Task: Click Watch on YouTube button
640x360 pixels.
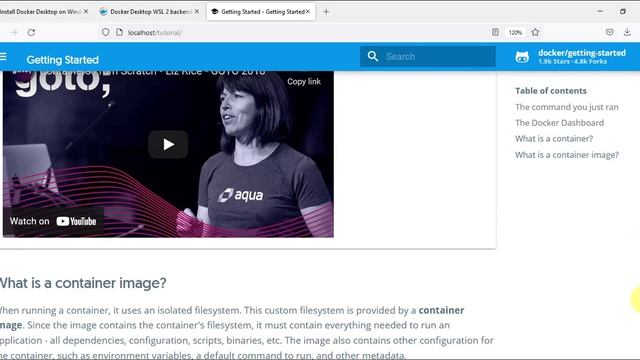Action: [53, 221]
